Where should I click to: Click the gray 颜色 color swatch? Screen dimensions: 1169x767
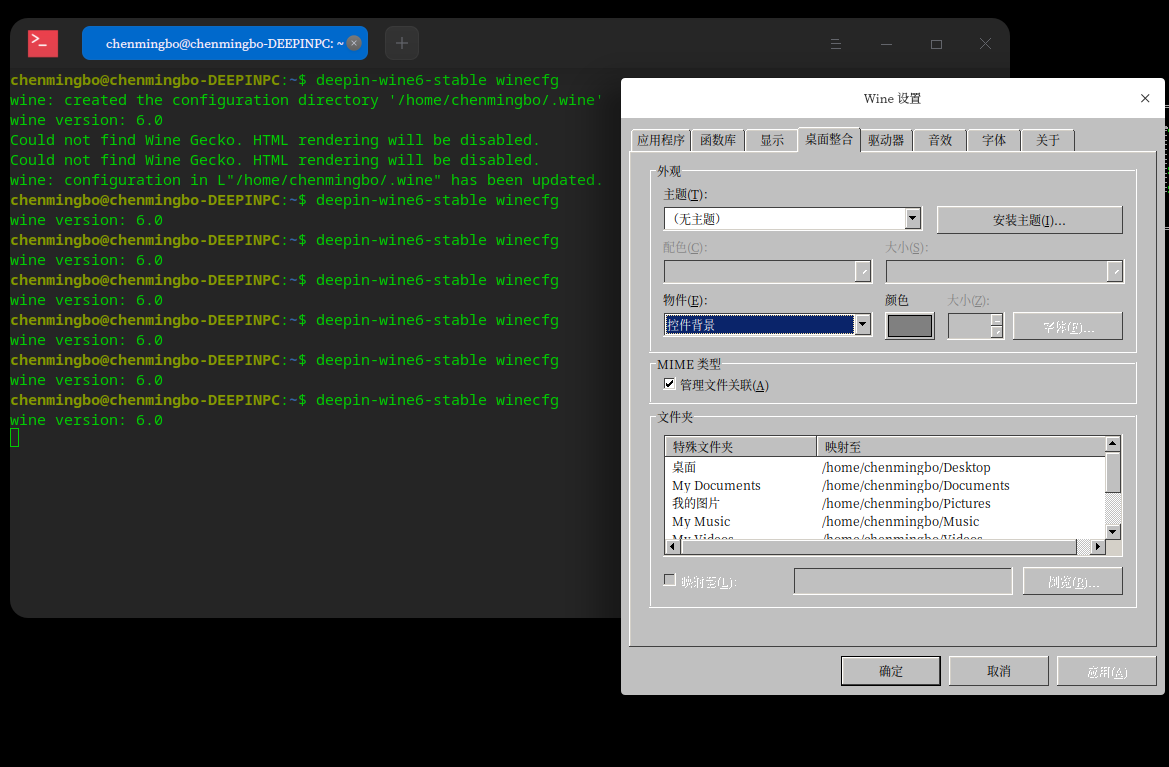pyautogui.click(x=909, y=326)
